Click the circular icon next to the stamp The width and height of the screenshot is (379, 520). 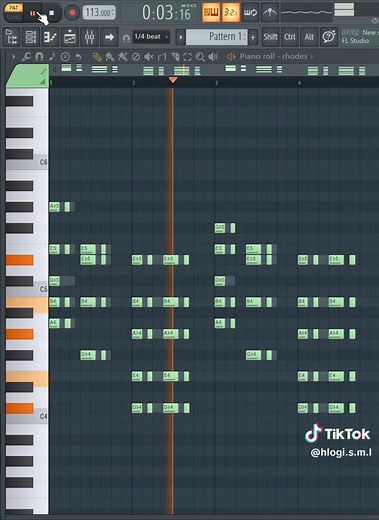click(65, 57)
